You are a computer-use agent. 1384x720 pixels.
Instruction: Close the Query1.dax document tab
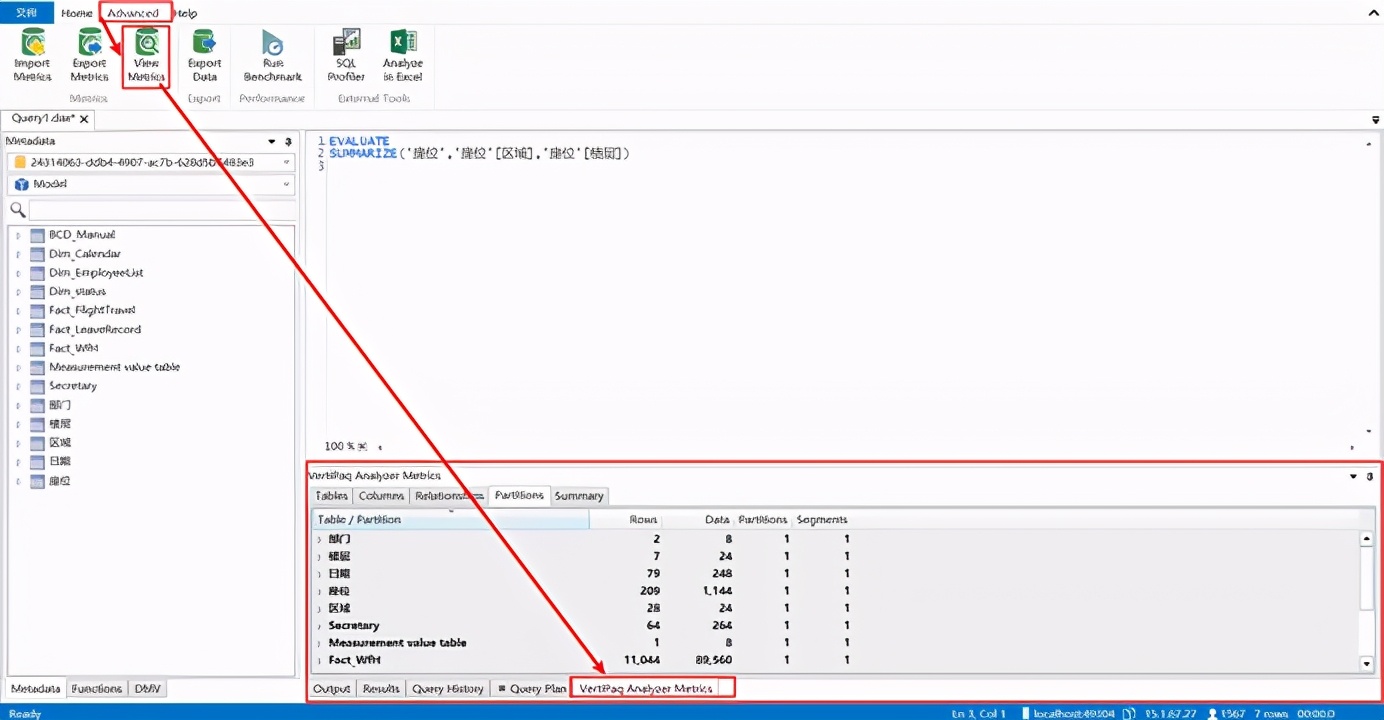85,119
